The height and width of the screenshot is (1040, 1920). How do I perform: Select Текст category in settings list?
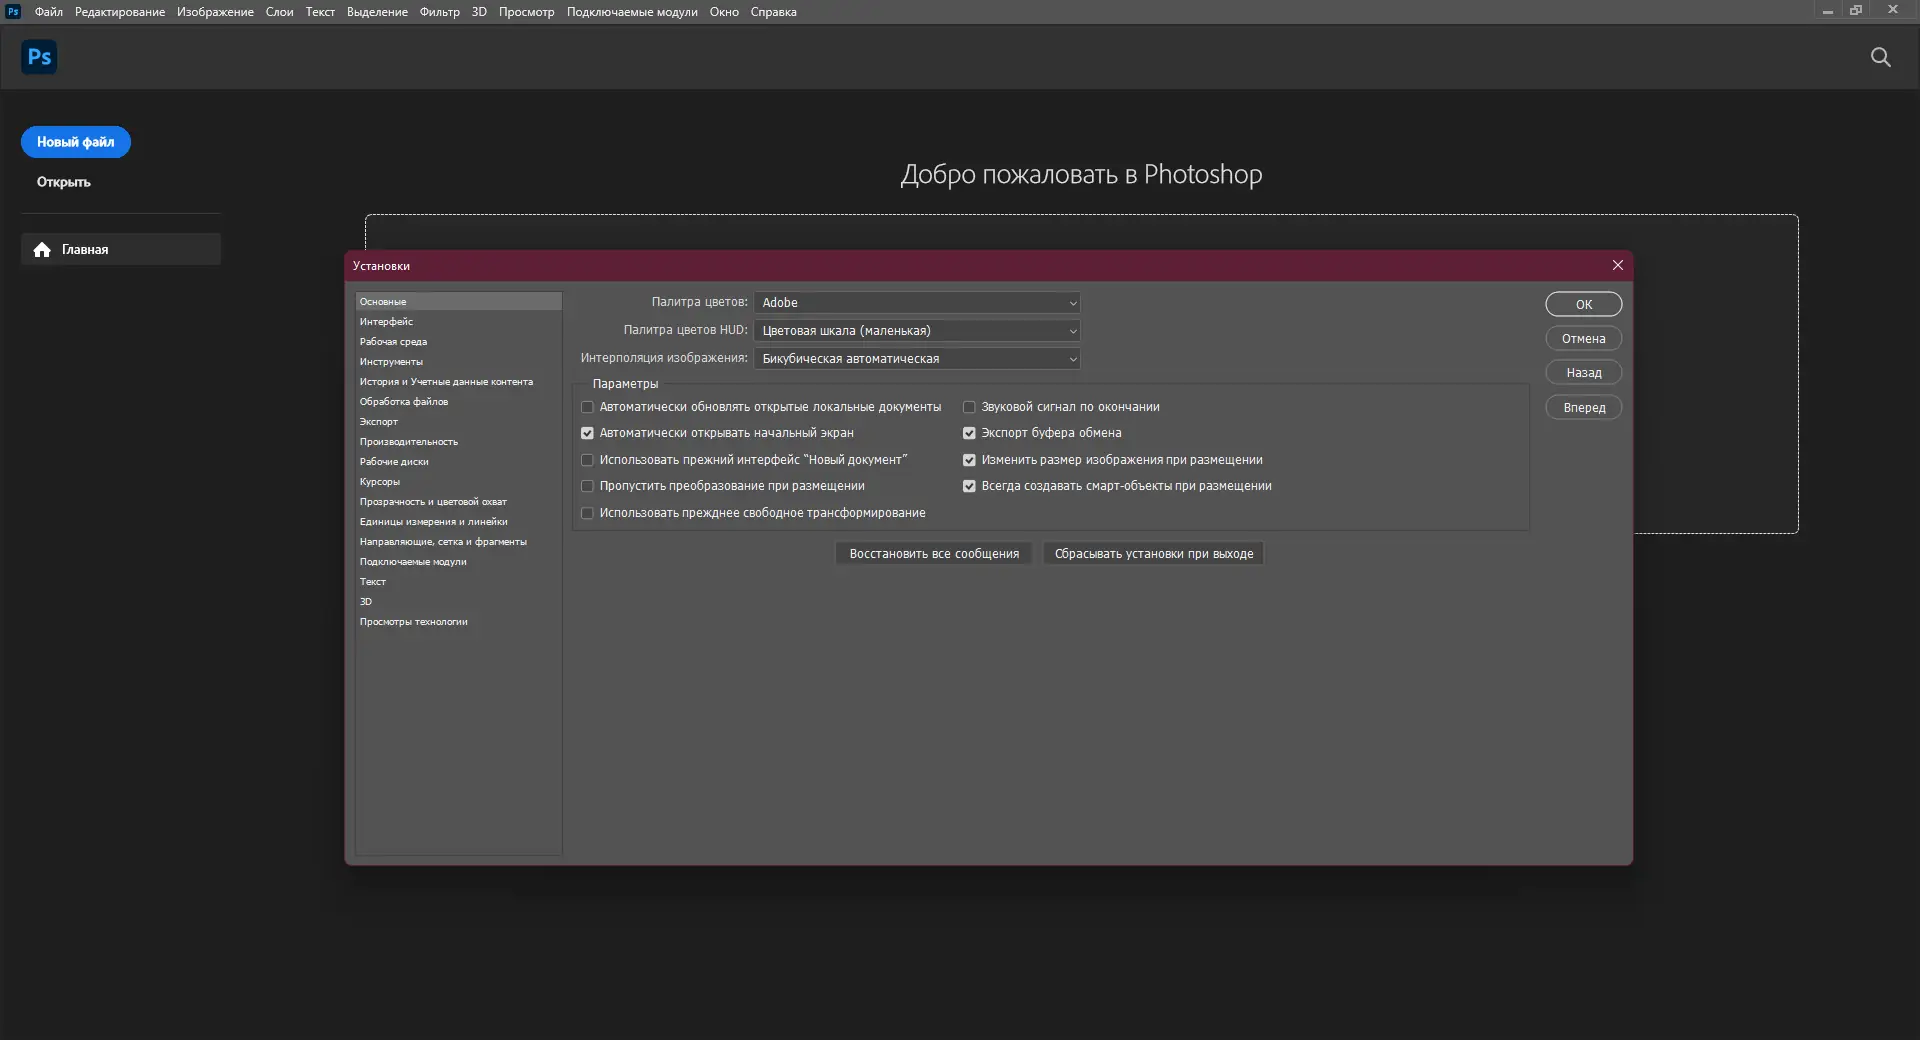(x=458, y=581)
